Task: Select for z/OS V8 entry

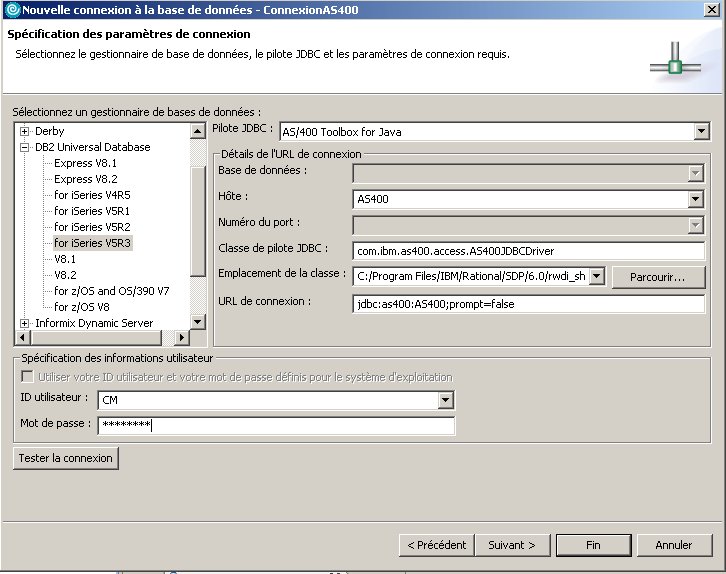Action: (81, 307)
